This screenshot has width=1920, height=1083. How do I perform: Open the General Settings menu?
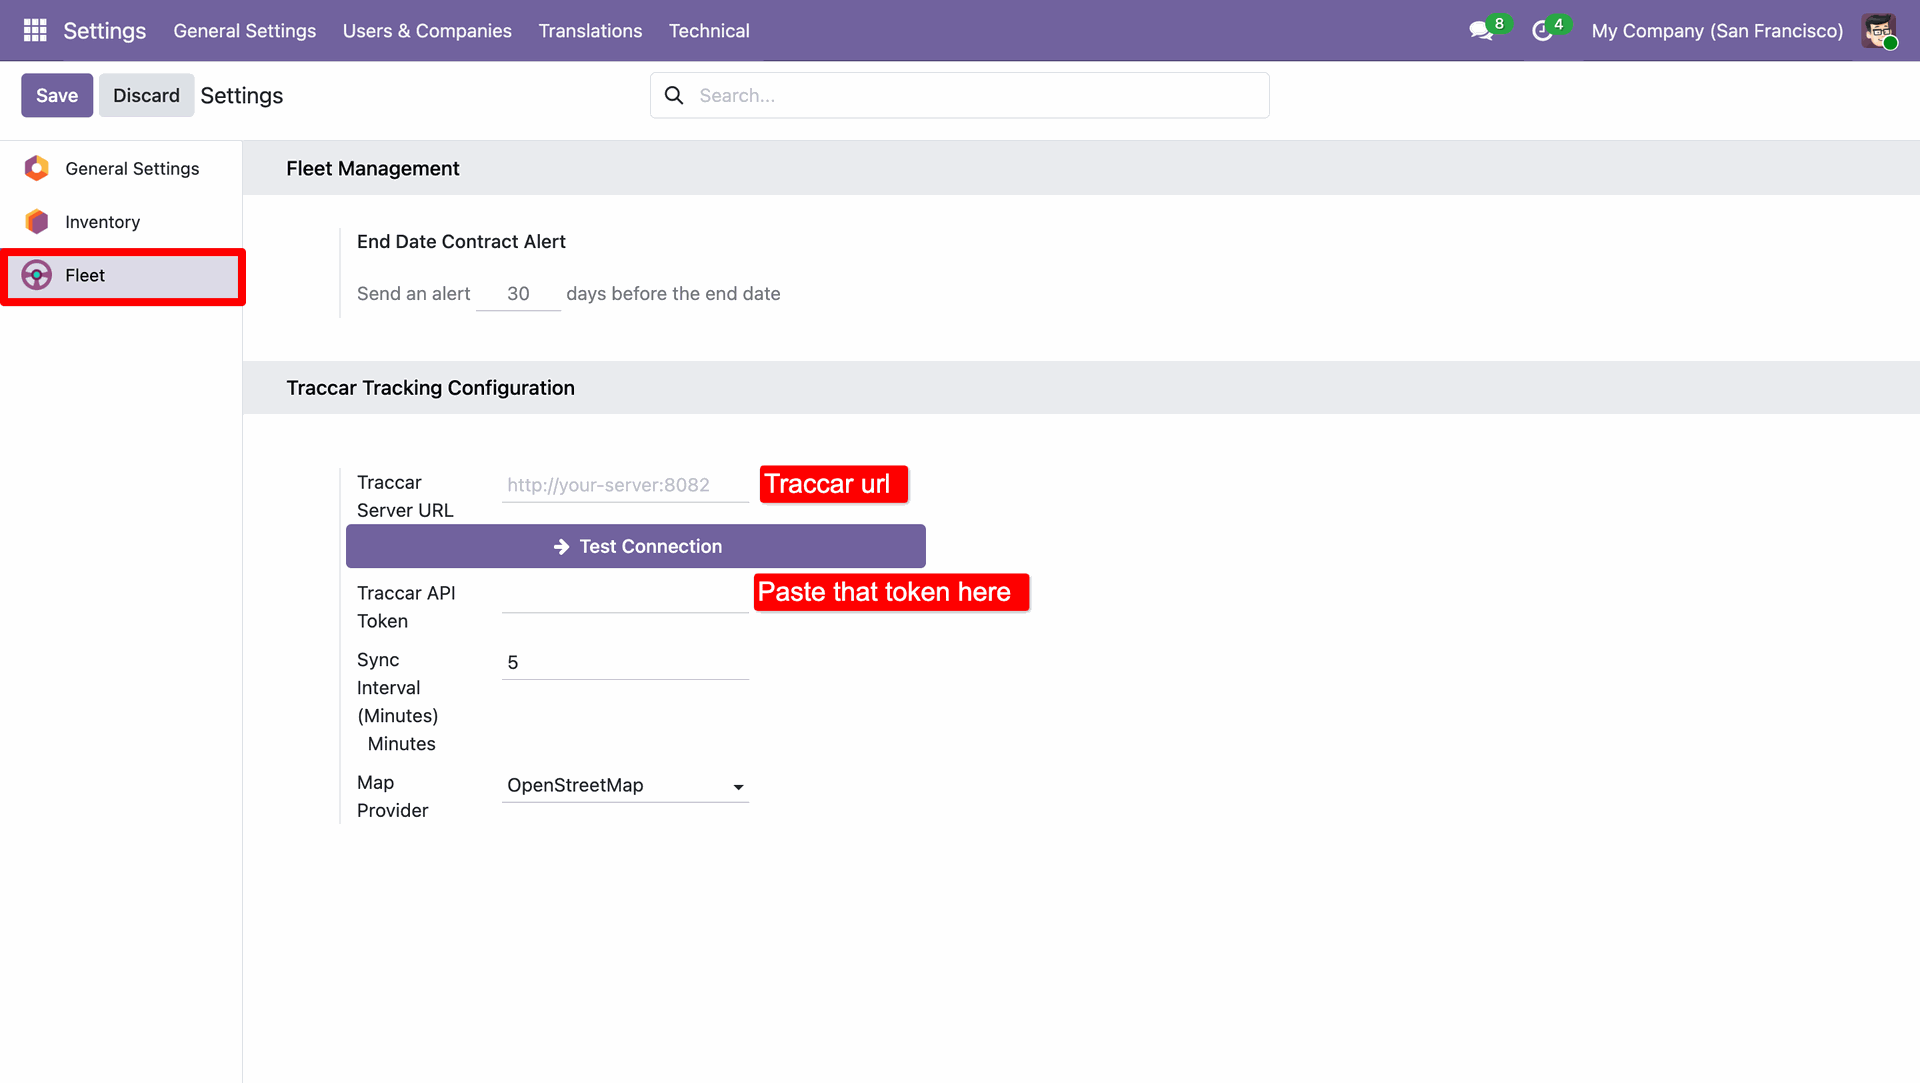click(245, 31)
